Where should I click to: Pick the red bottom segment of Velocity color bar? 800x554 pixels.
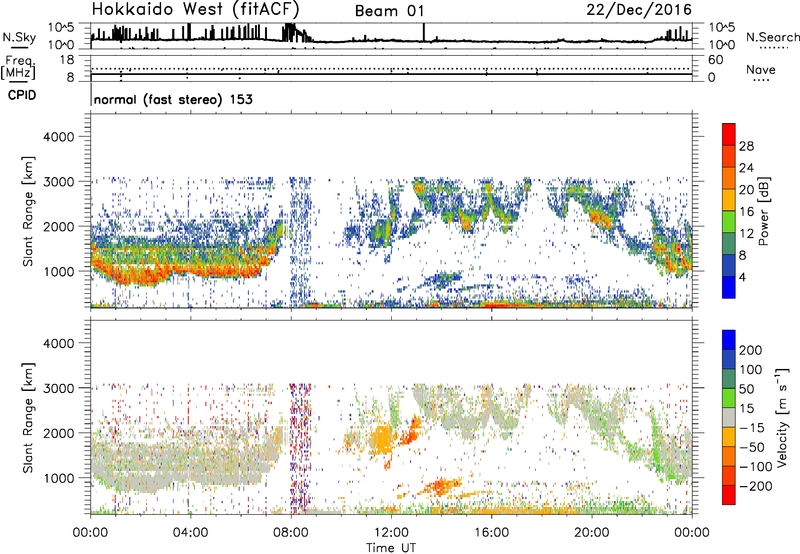click(729, 495)
